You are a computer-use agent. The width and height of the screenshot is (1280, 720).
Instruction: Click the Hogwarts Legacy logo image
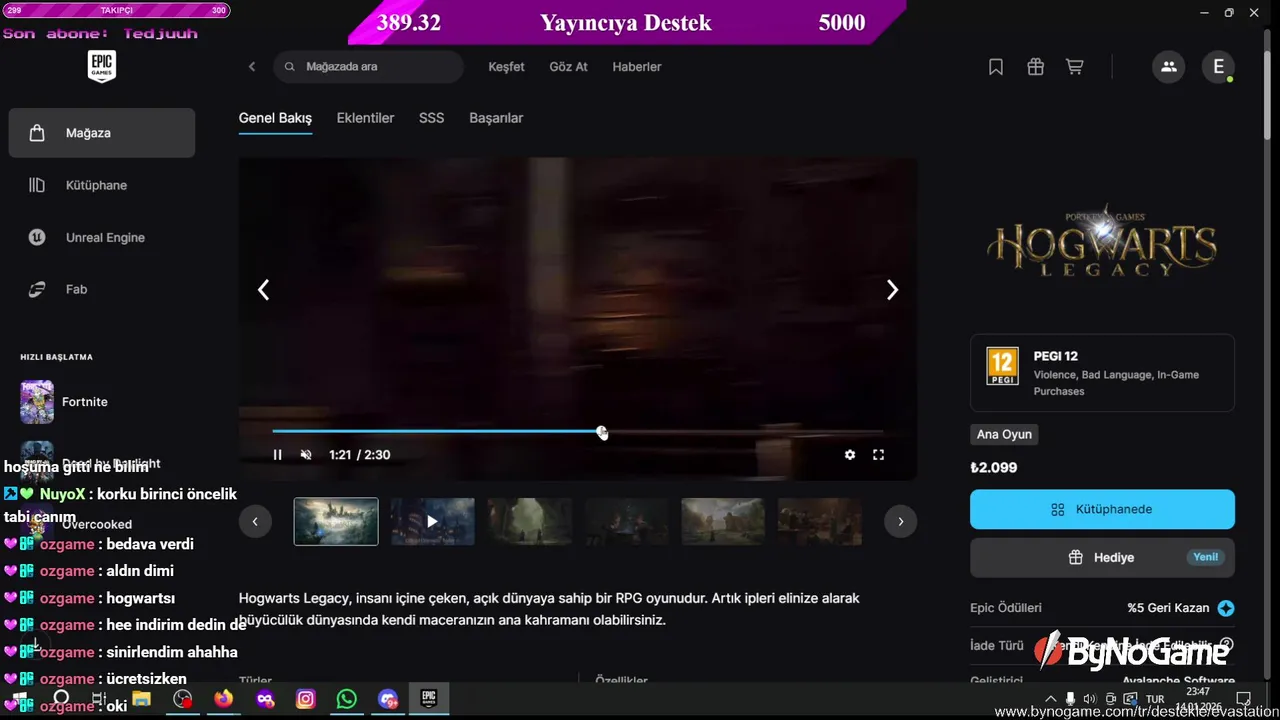1102,243
